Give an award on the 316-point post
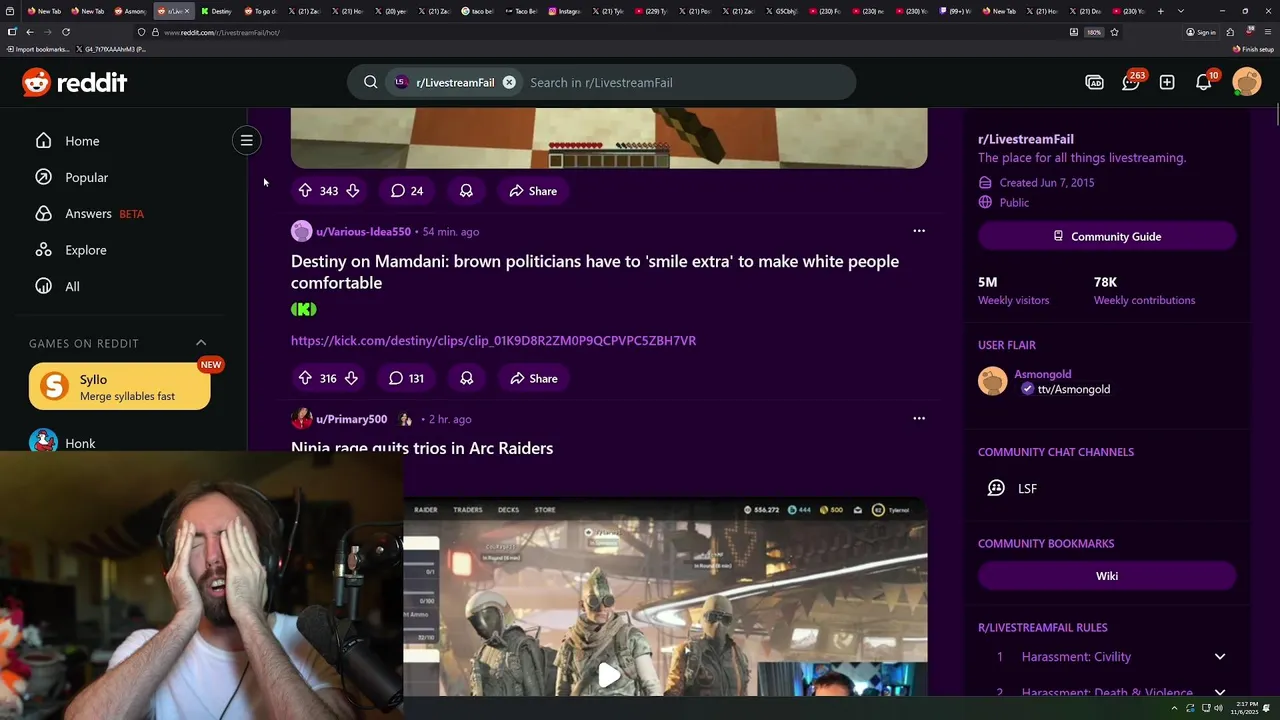The height and width of the screenshot is (720, 1280). (466, 378)
